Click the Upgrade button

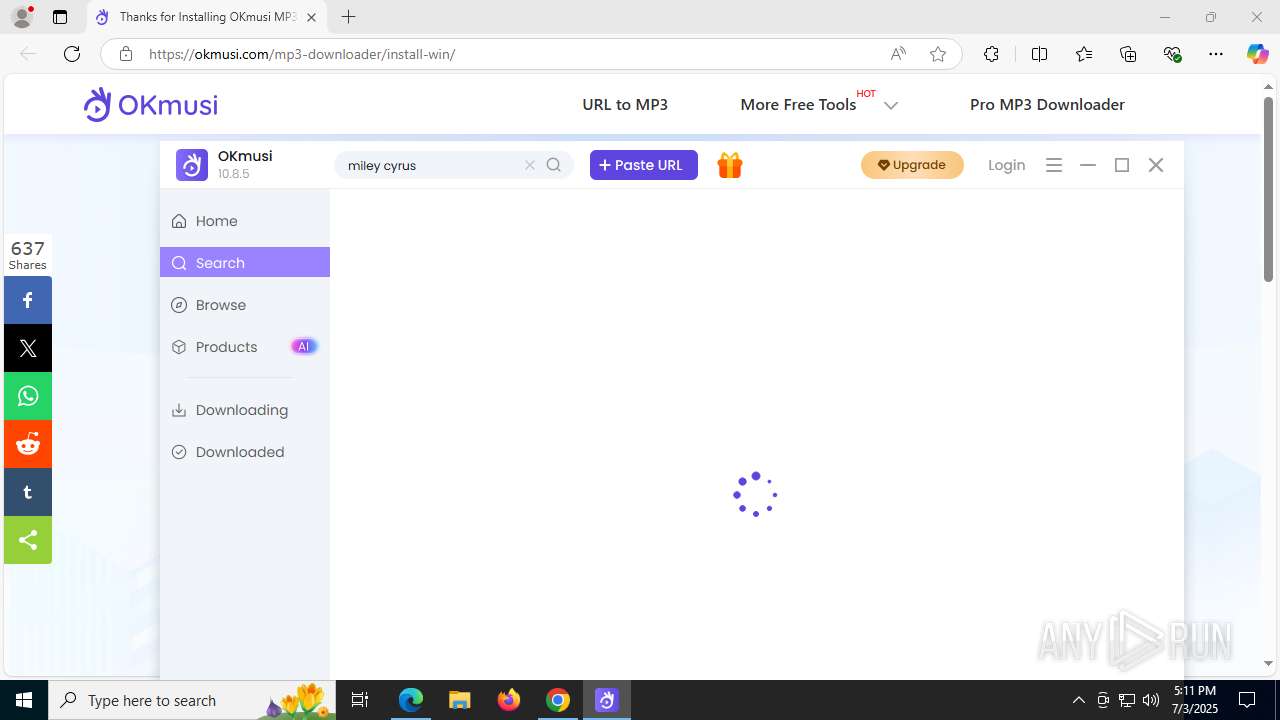[912, 165]
